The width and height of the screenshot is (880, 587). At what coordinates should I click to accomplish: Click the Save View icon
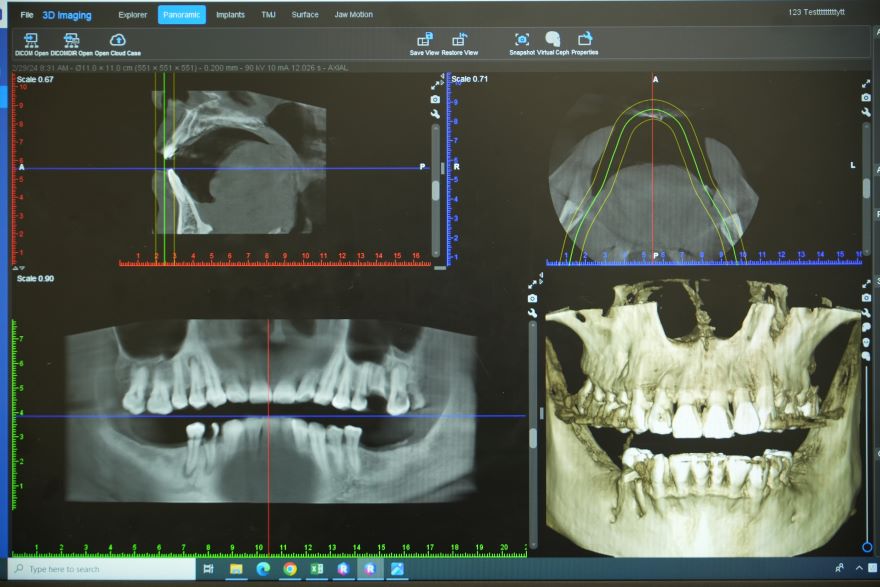(425, 40)
